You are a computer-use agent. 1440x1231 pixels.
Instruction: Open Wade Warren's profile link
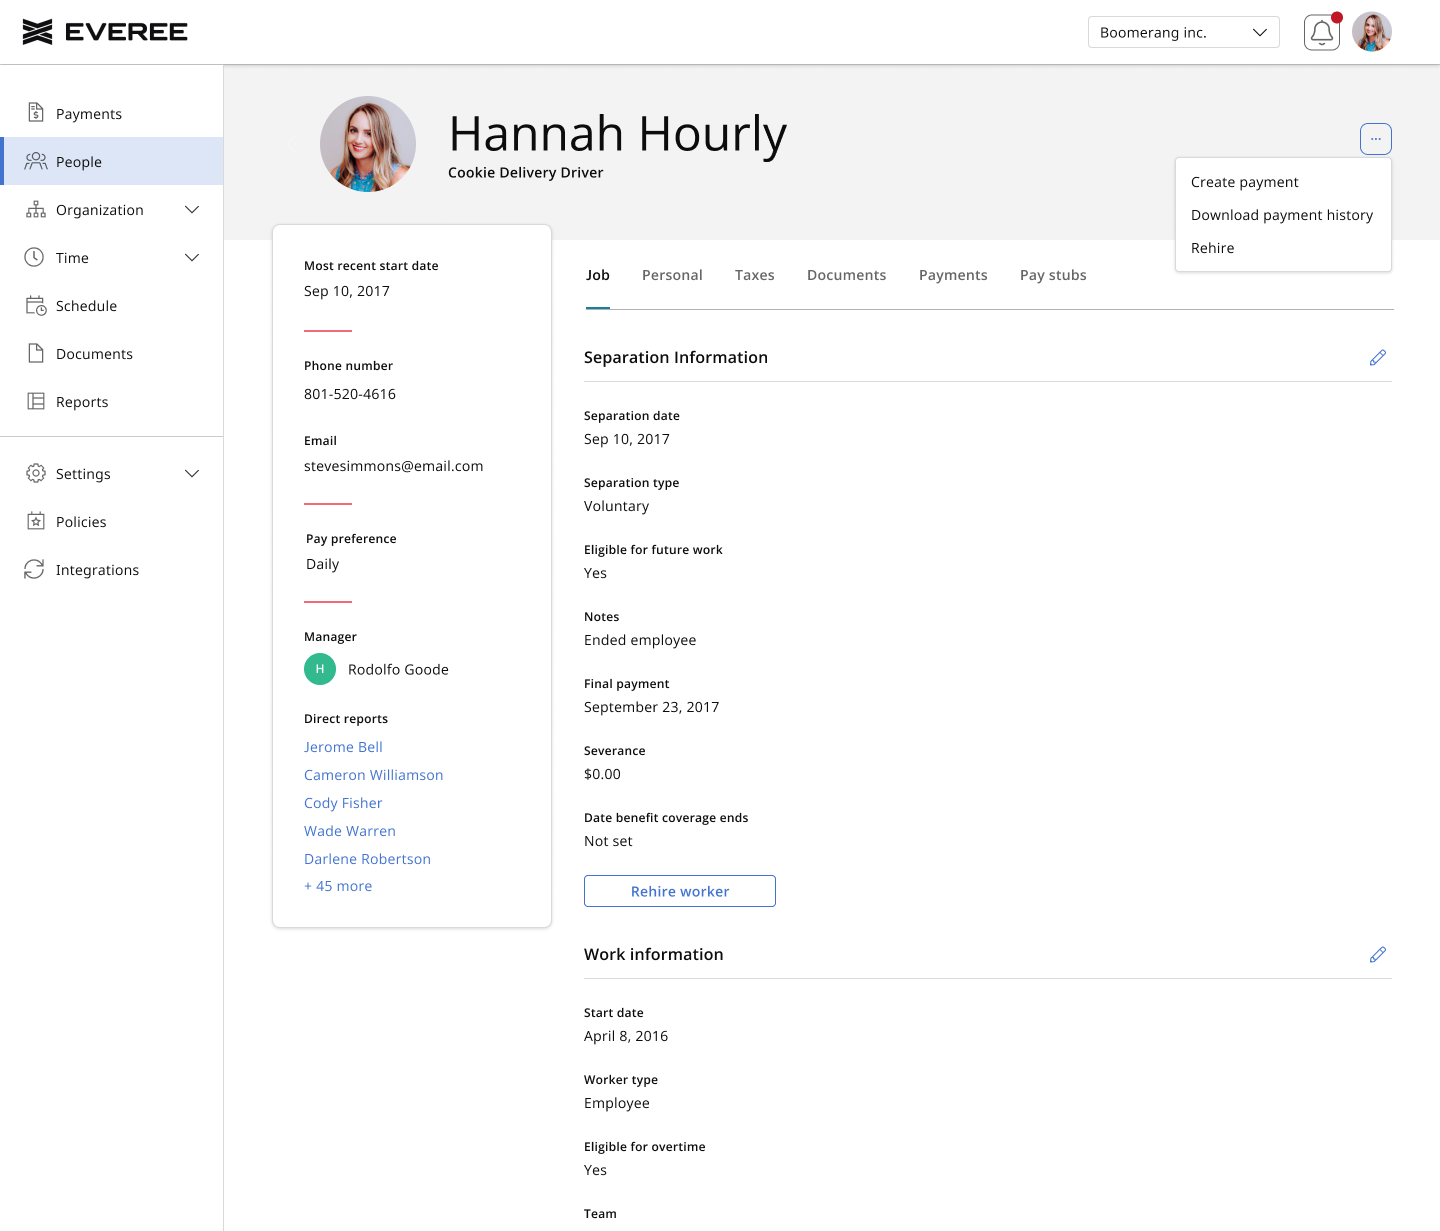(350, 831)
